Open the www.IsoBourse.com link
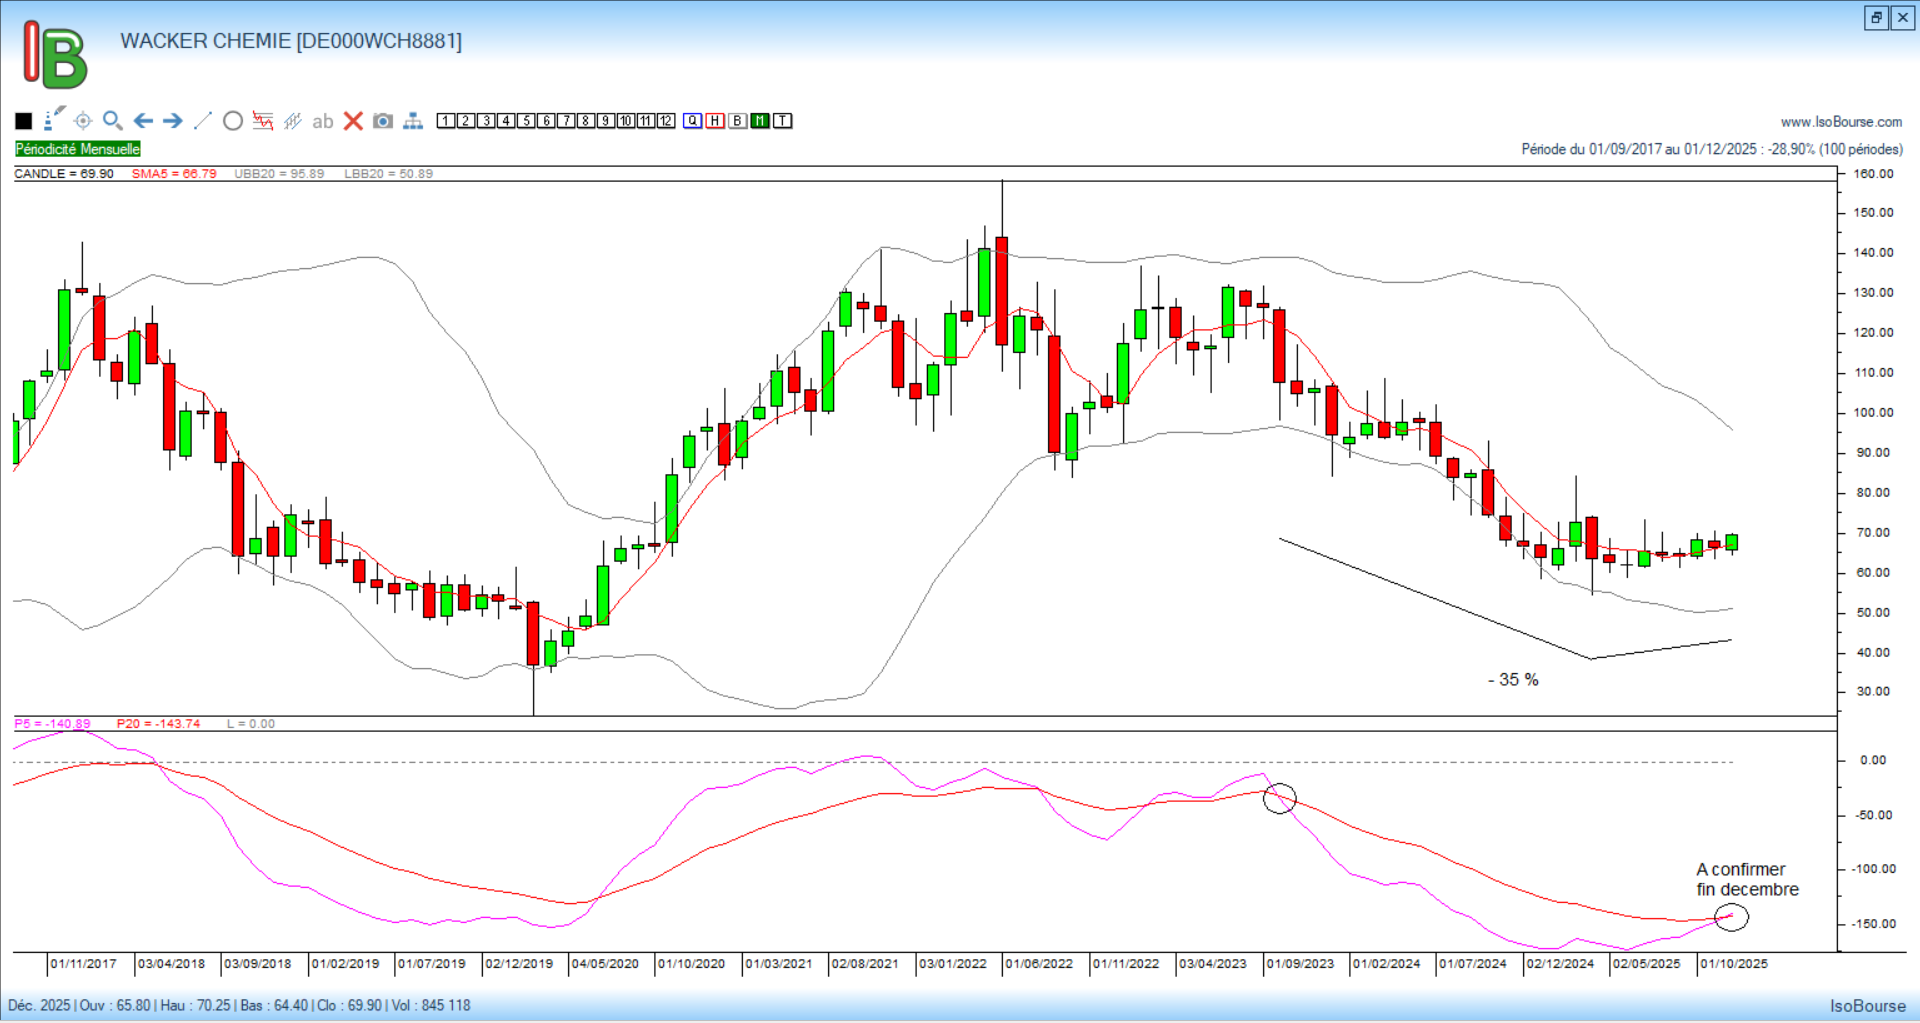 (x=1841, y=122)
